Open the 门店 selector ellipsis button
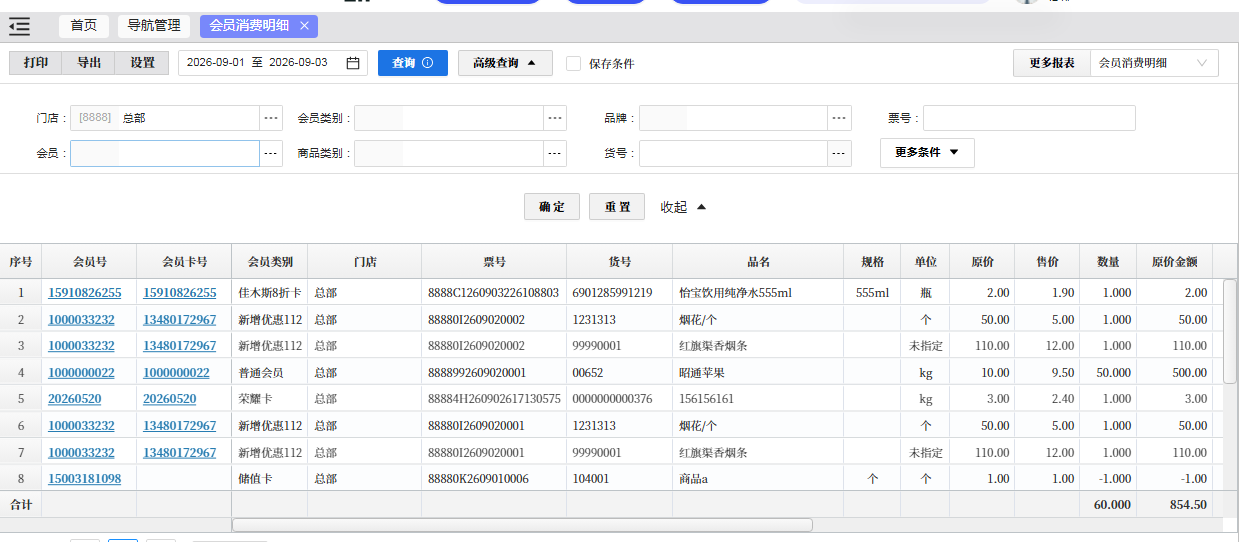Screen dimensions: 1239x542 coord(272,118)
